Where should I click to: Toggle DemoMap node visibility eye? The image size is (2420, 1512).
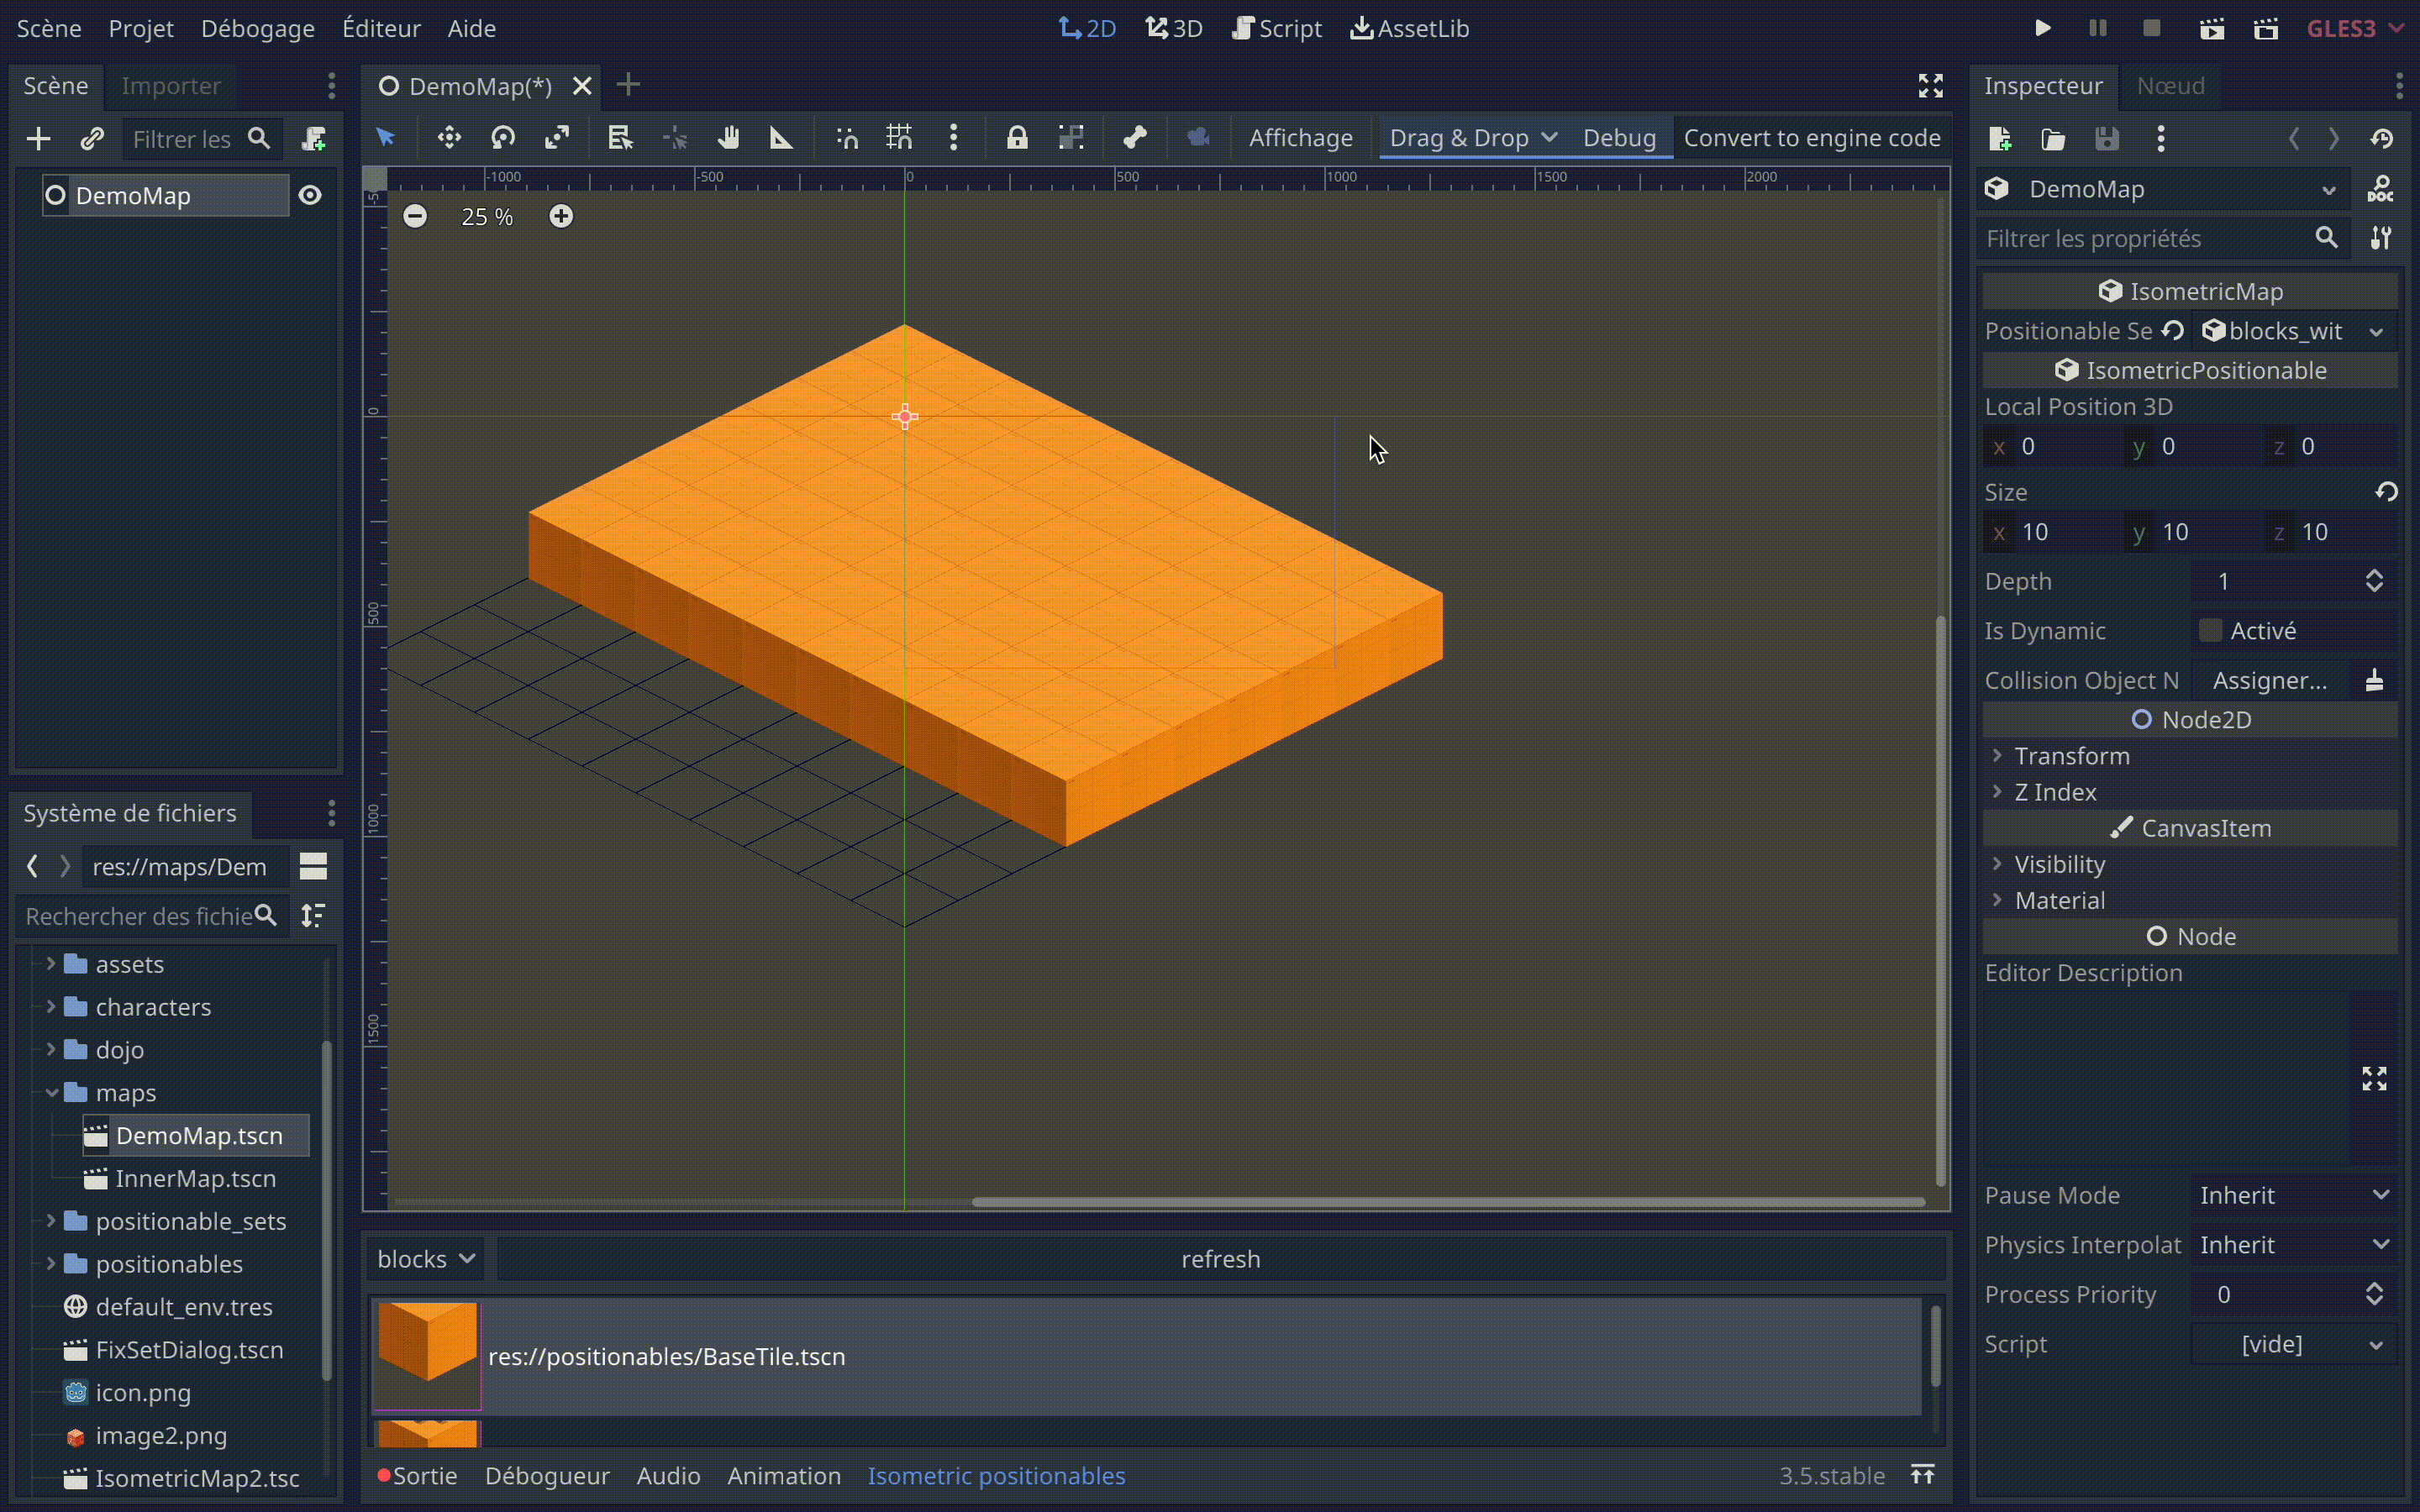tap(310, 195)
